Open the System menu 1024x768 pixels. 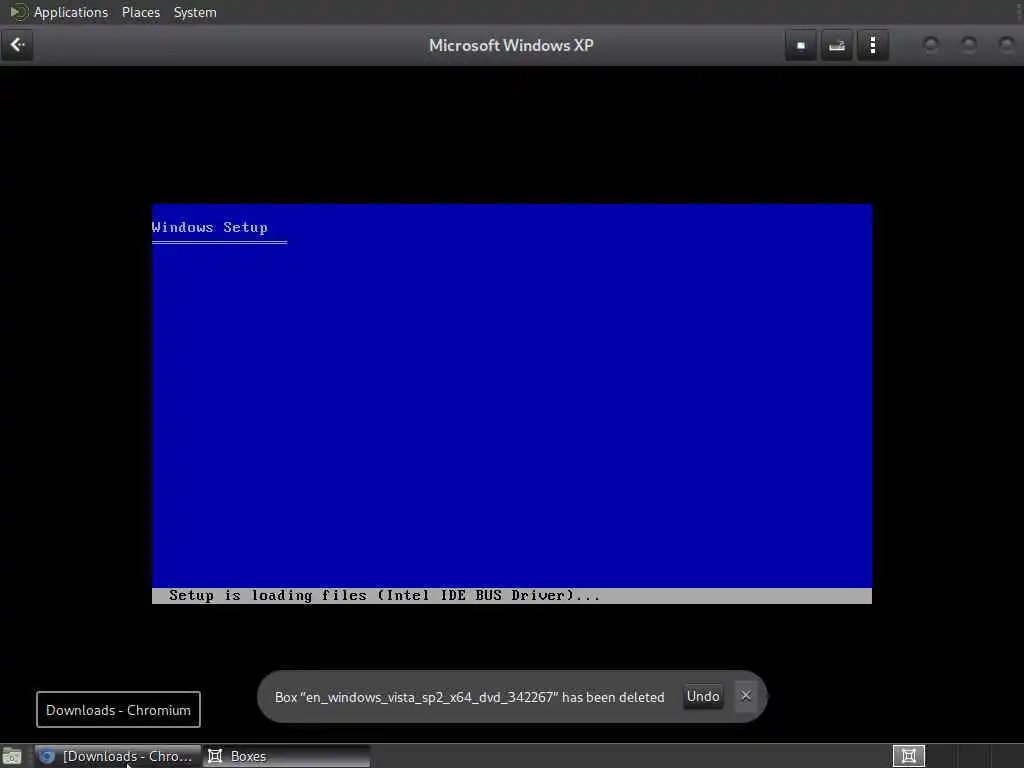(195, 12)
